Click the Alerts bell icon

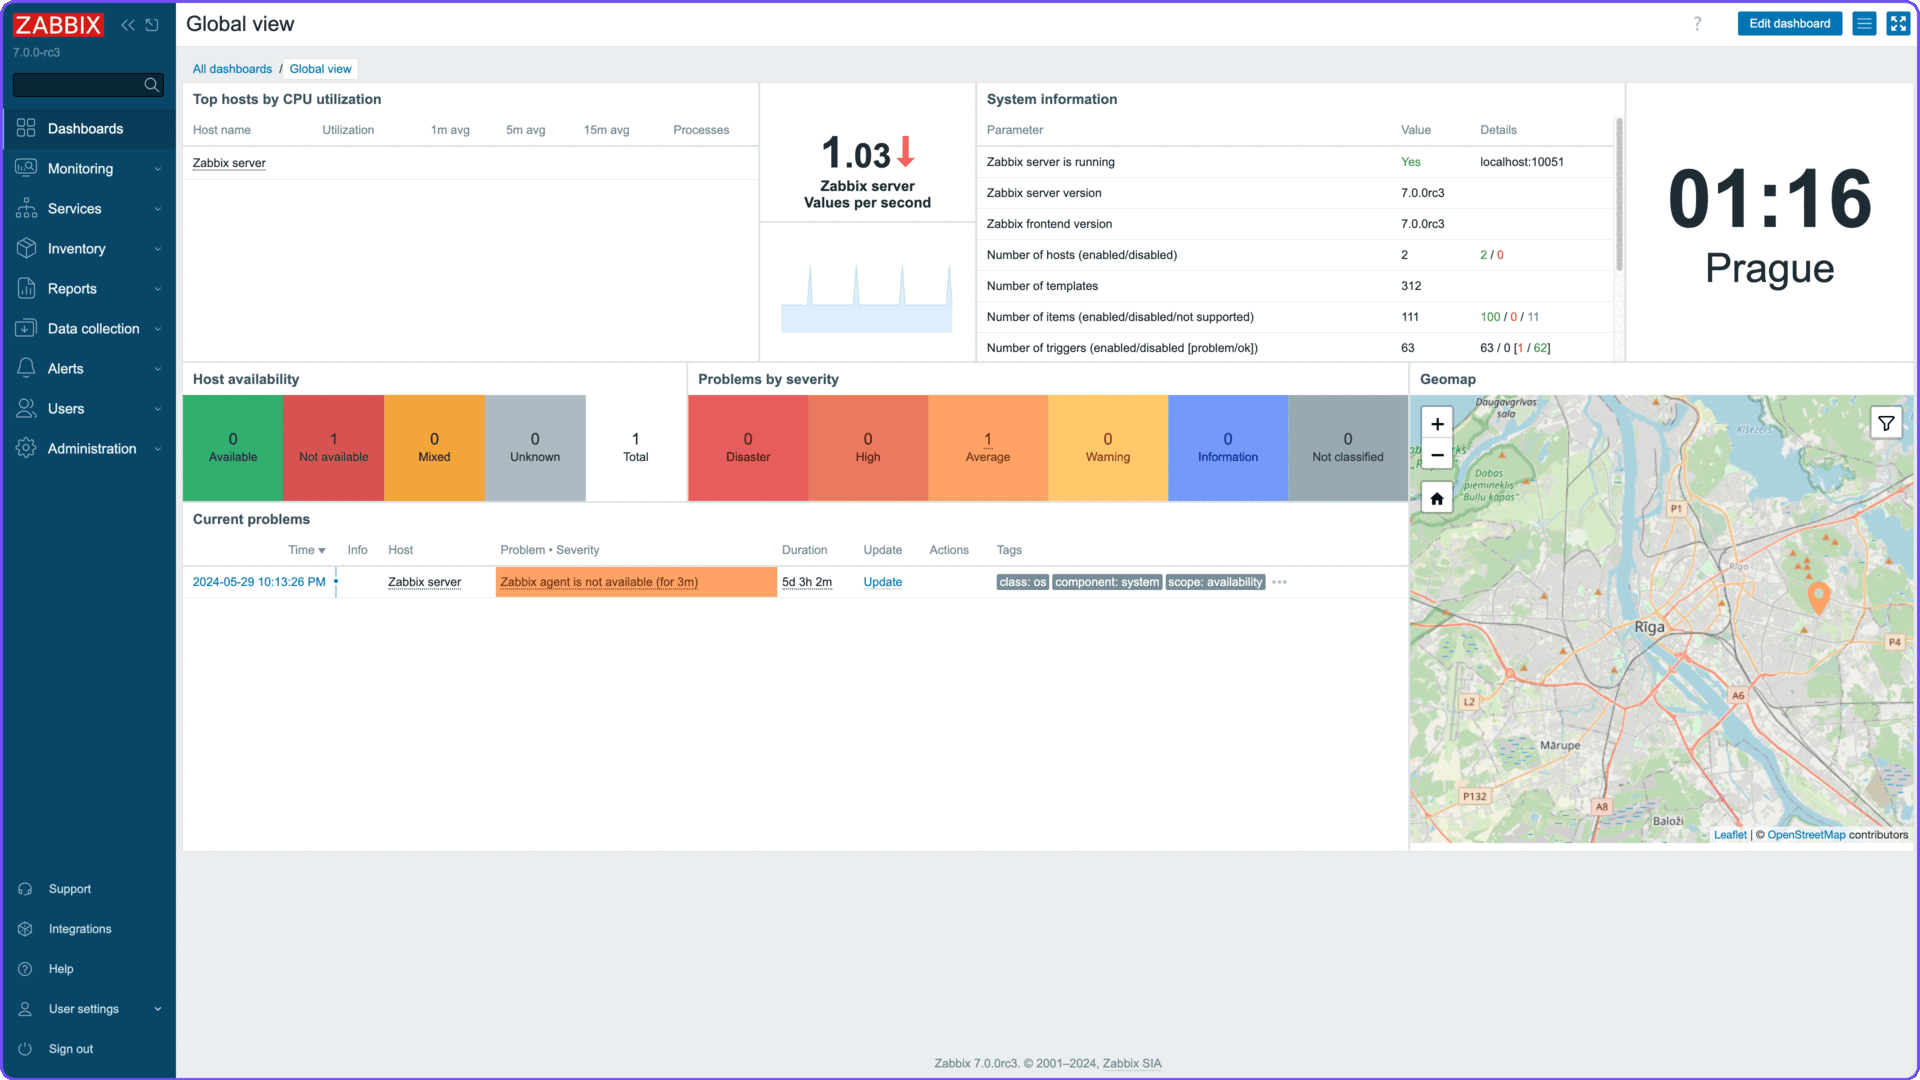click(x=26, y=368)
